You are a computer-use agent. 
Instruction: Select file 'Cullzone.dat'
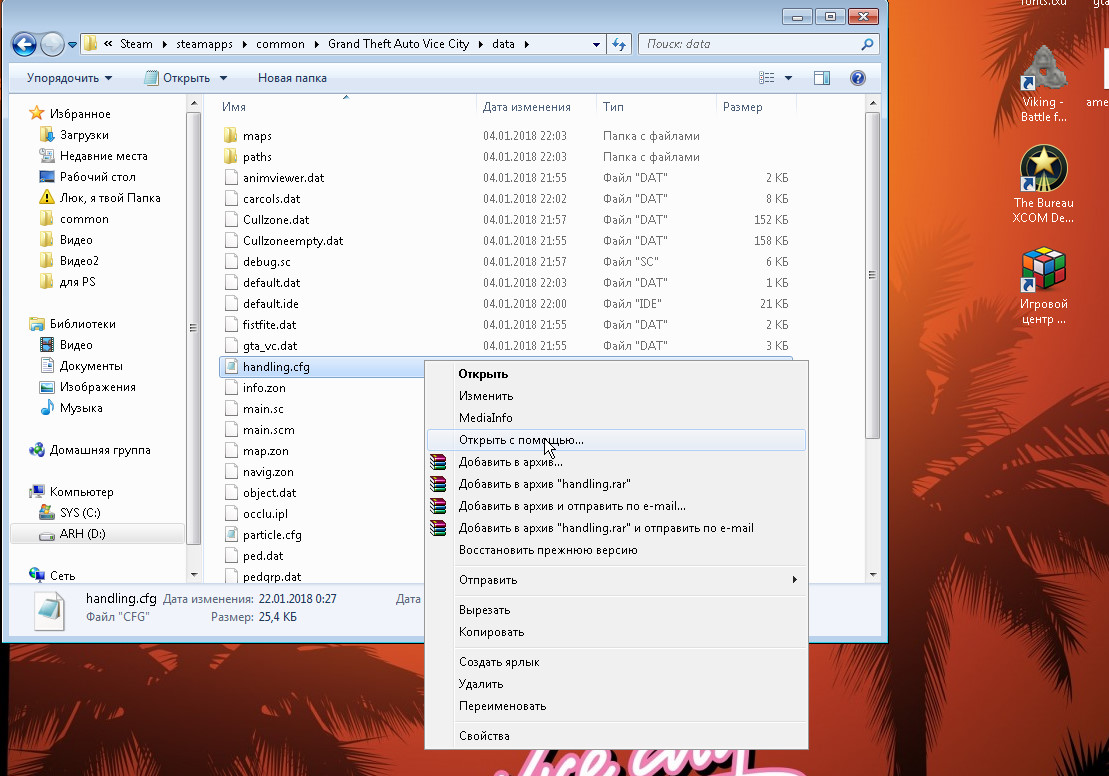276,219
